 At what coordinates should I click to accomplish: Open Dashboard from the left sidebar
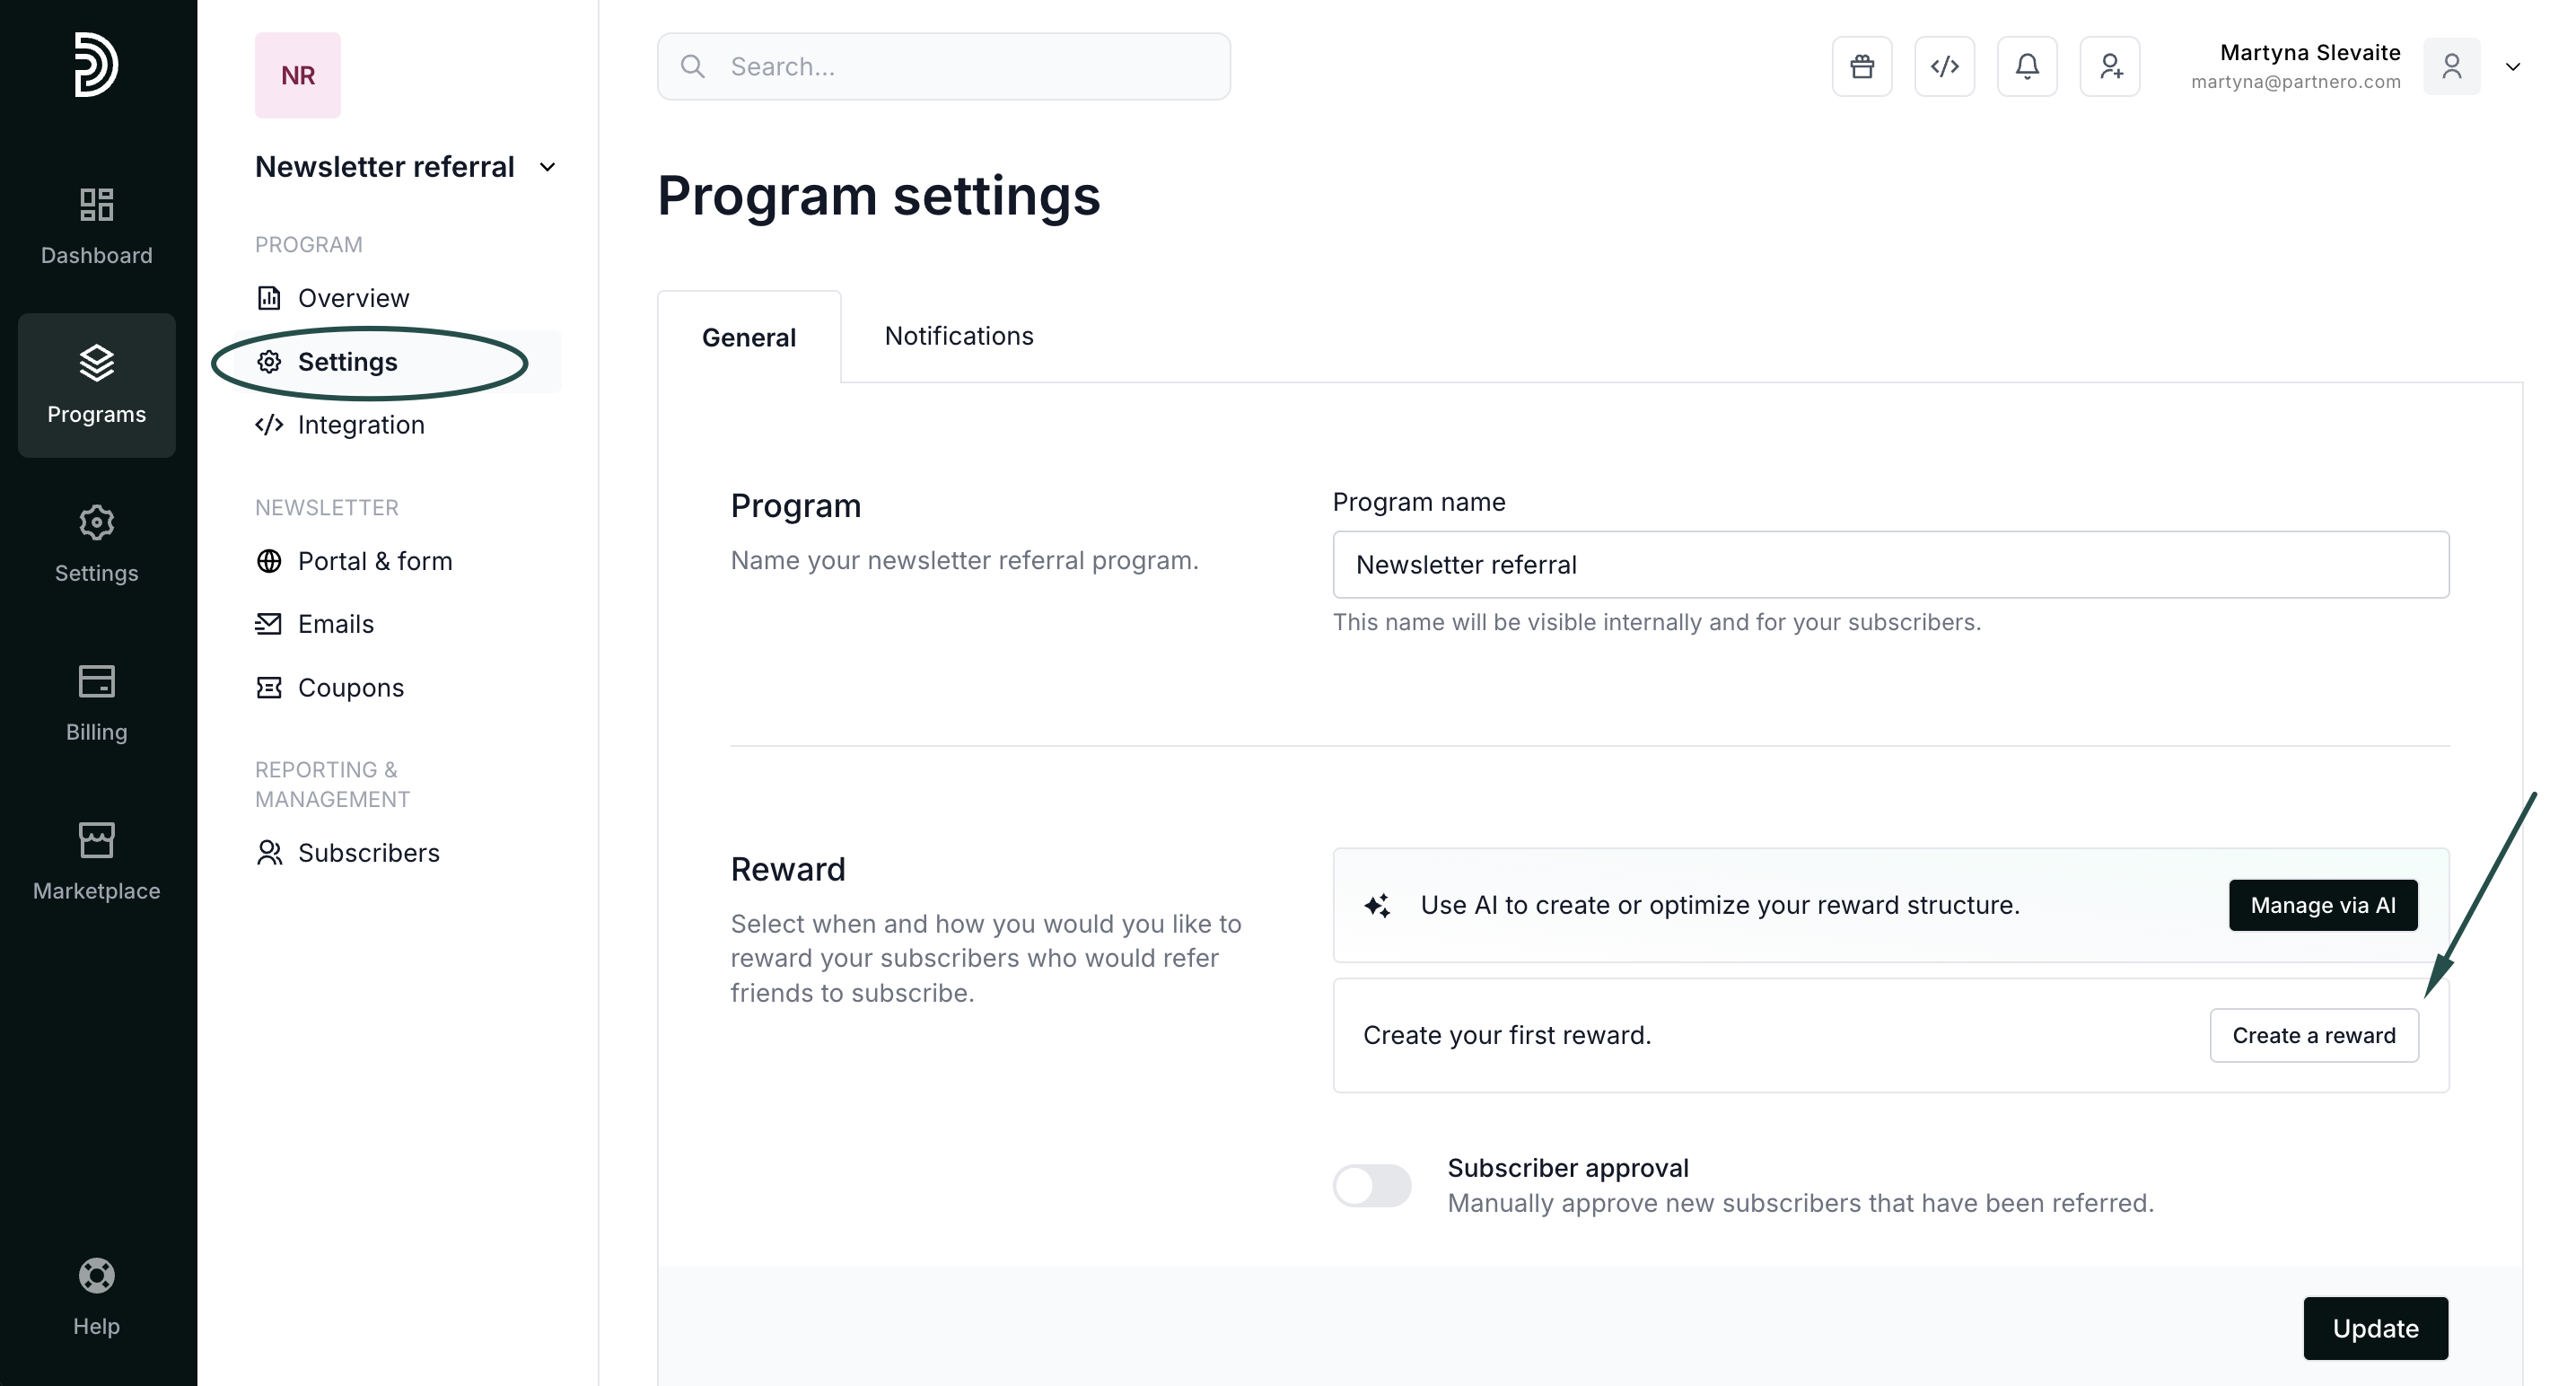96,226
